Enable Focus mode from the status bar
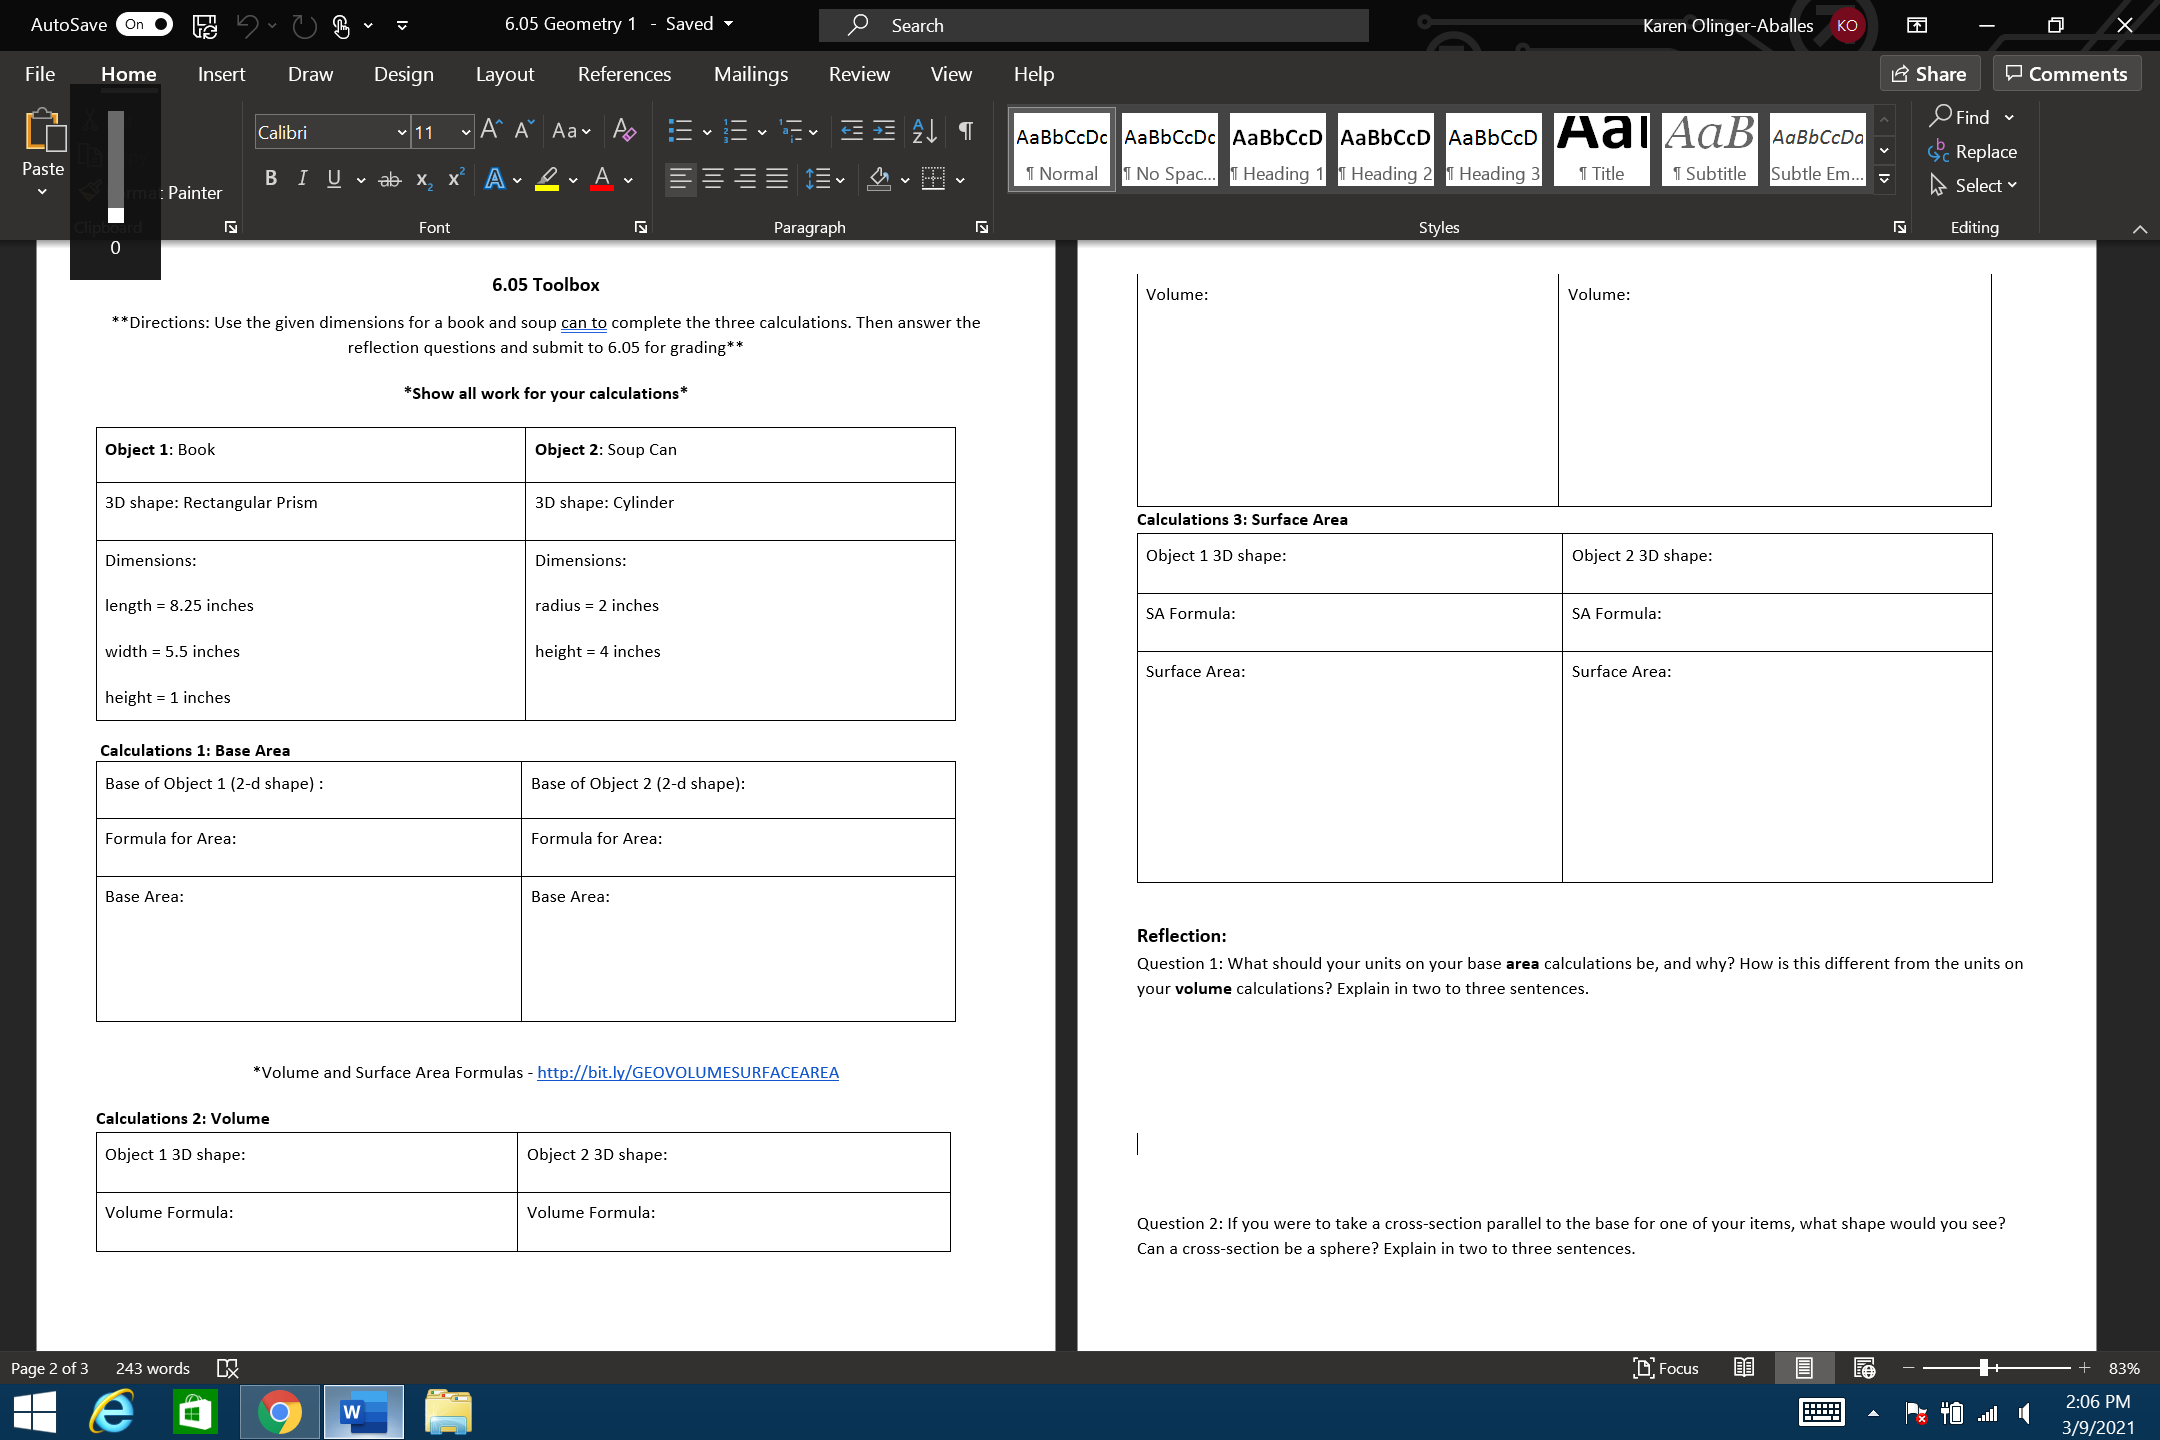The width and height of the screenshot is (2160, 1440). (1665, 1368)
